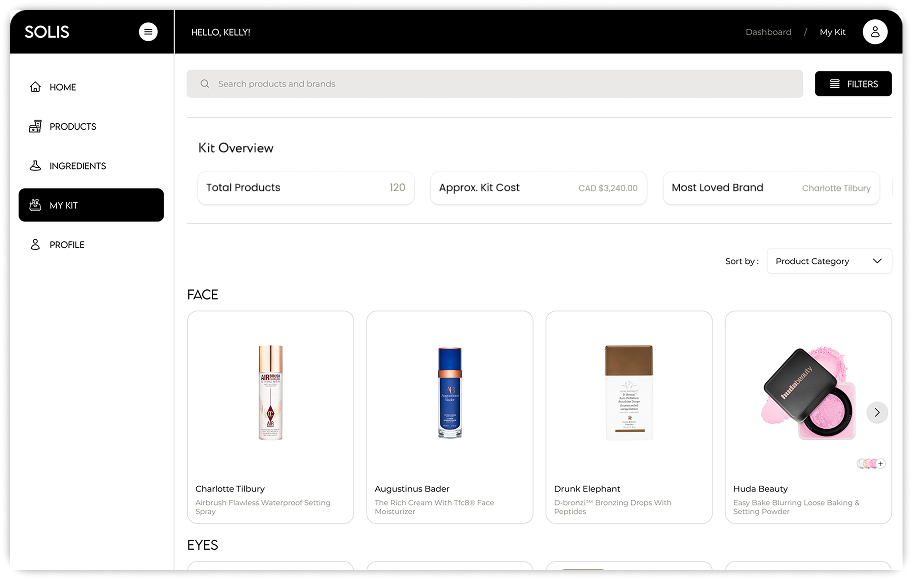Expand the sort dropdown chevron
This screenshot has width=913, height=580.
[x=877, y=261]
